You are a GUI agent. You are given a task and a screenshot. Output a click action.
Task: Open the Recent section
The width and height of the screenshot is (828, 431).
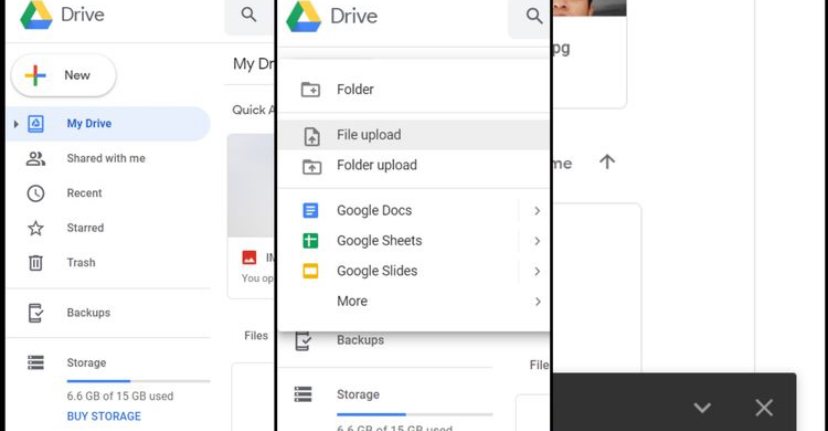tap(84, 193)
